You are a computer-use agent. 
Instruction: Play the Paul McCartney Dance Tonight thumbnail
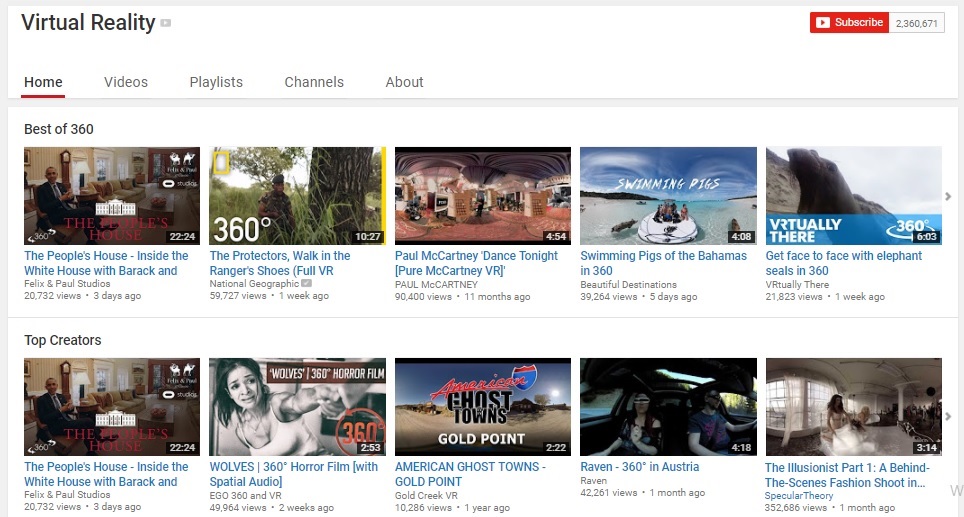click(x=483, y=195)
